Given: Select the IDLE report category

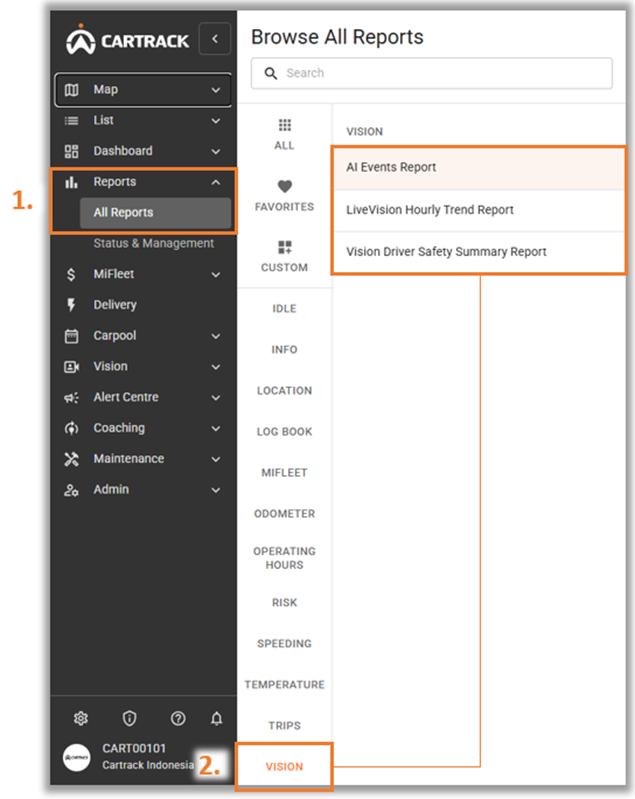Looking at the screenshot, I should (x=284, y=309).
